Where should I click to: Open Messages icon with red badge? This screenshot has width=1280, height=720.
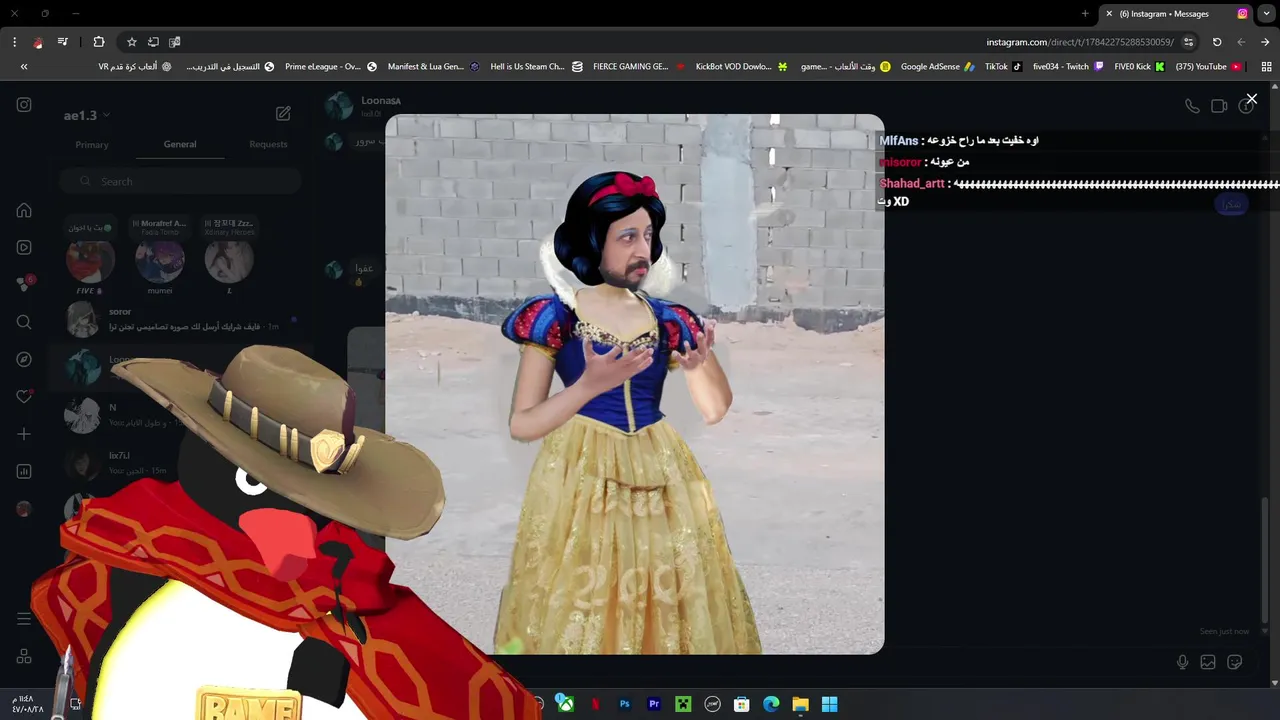pos(24,284)
